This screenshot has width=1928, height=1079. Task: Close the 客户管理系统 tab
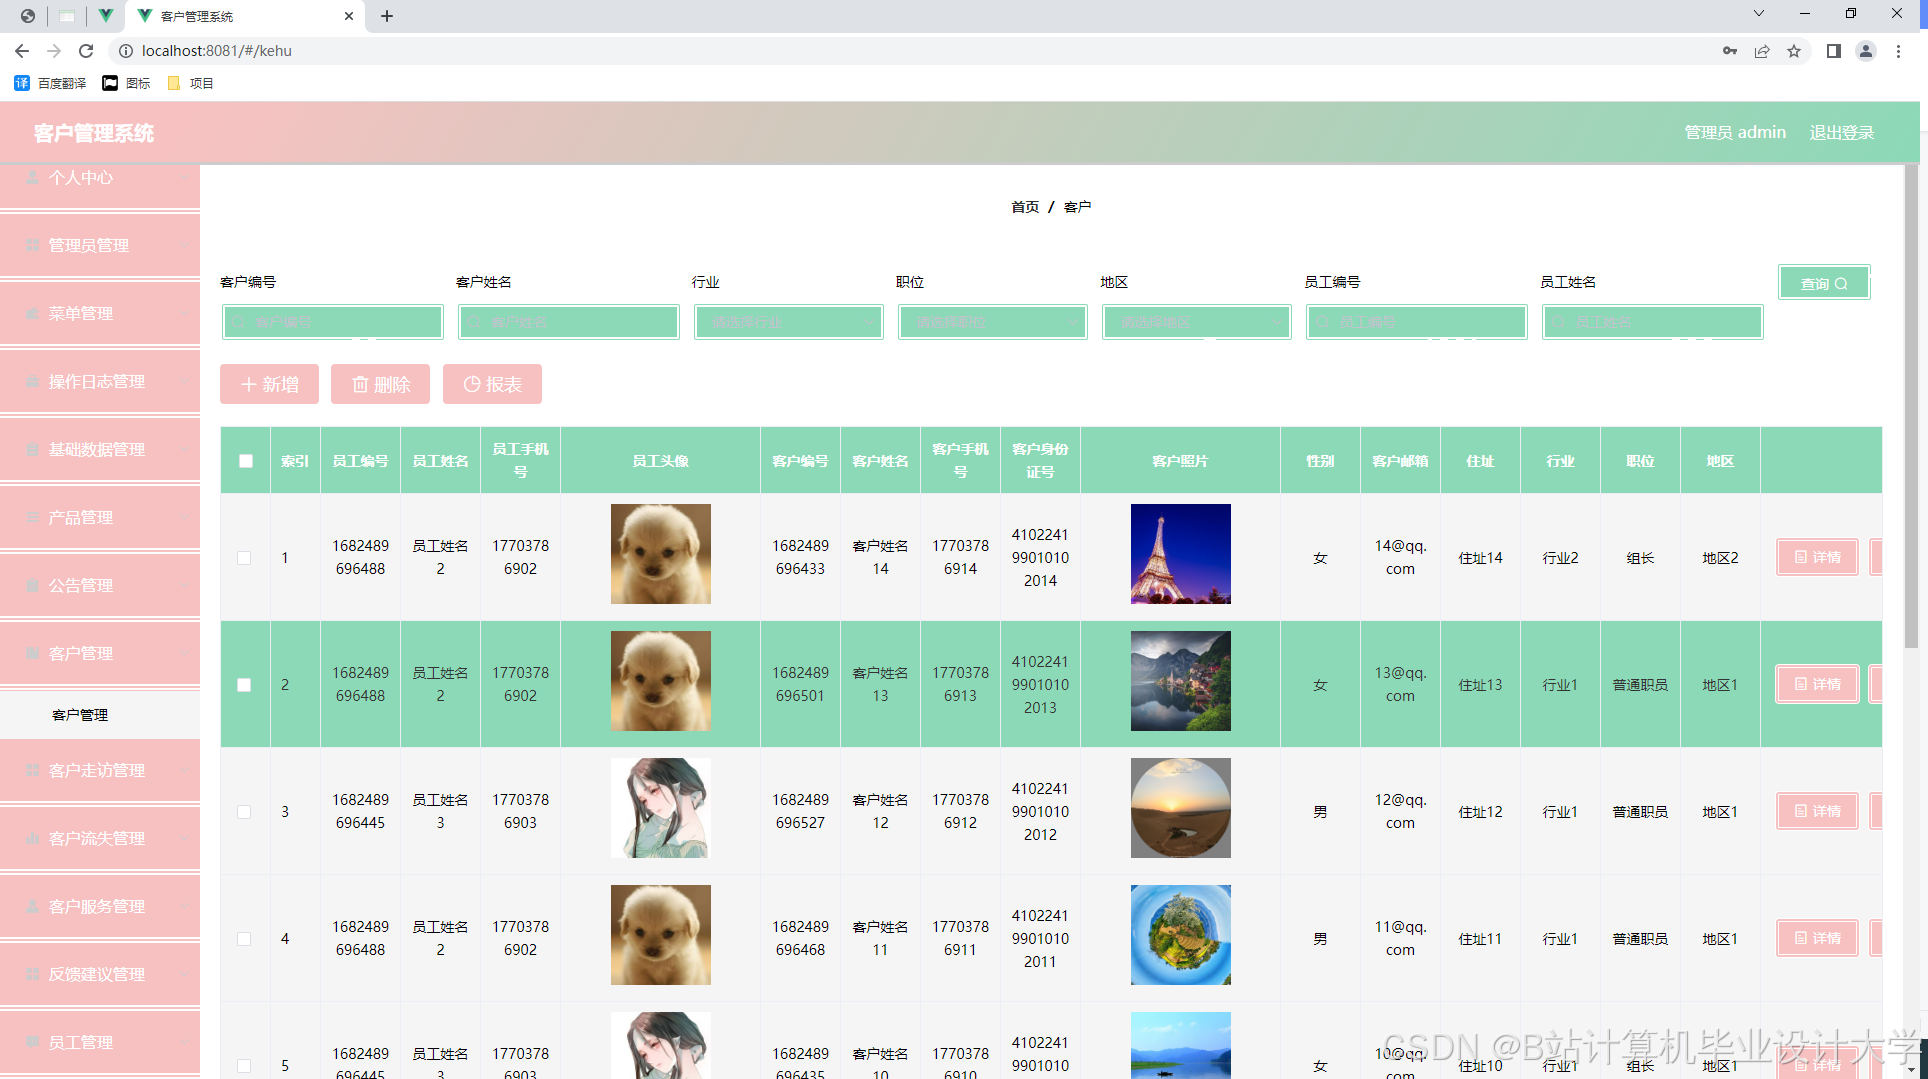click(x=349, y=16)
